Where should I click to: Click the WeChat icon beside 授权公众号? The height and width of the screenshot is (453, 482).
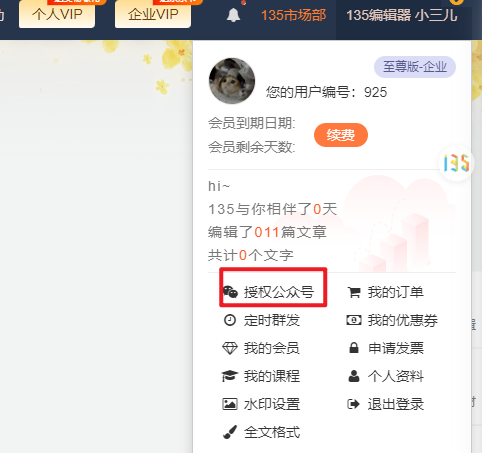[x=230, y=292]
